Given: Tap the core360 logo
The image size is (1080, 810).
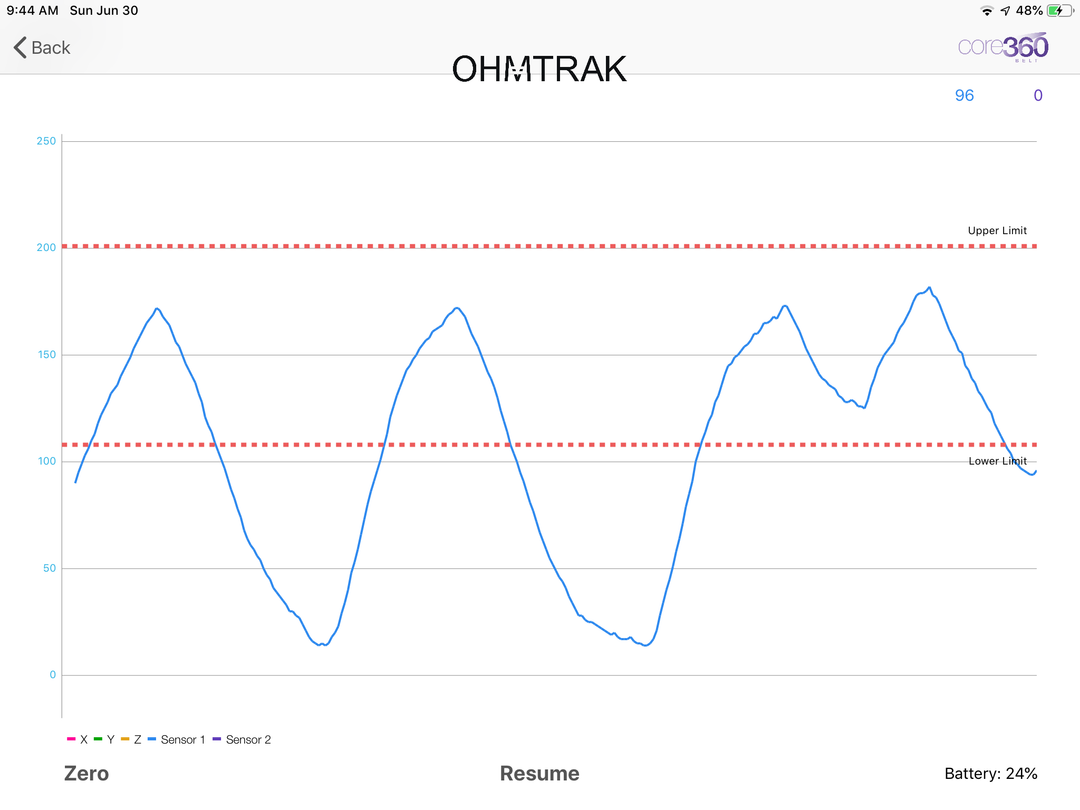Looking at the screenshot, I should click(1003, 46).
